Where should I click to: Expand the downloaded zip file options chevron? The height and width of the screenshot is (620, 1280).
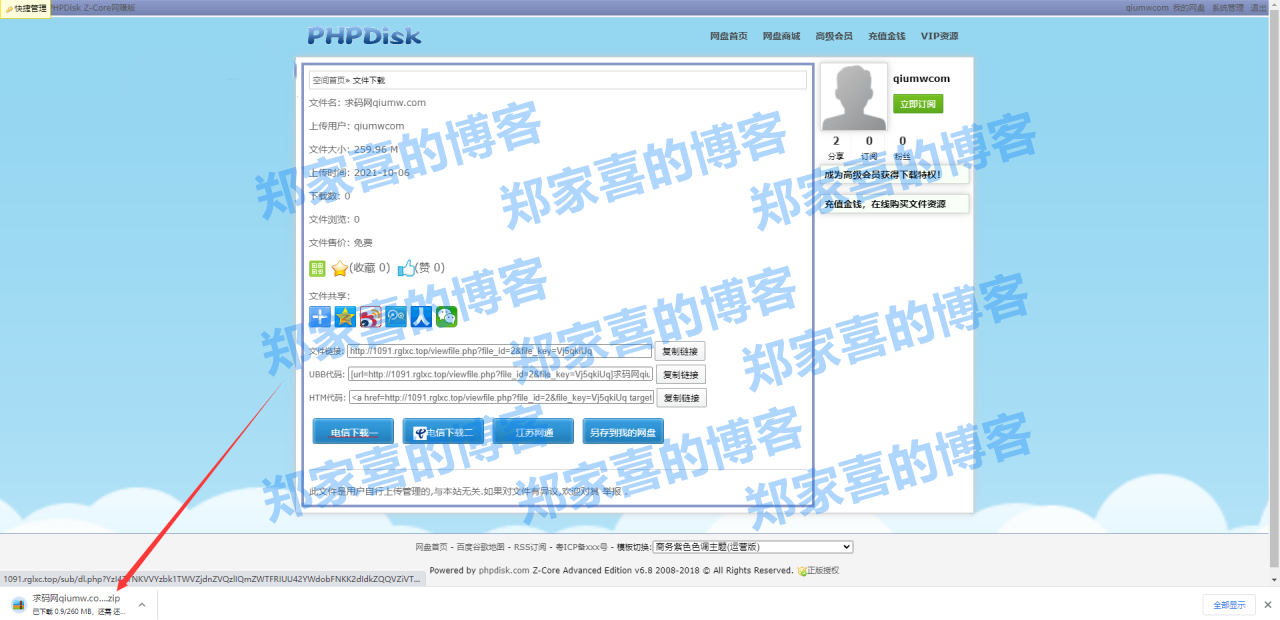(x=142, y=604)
